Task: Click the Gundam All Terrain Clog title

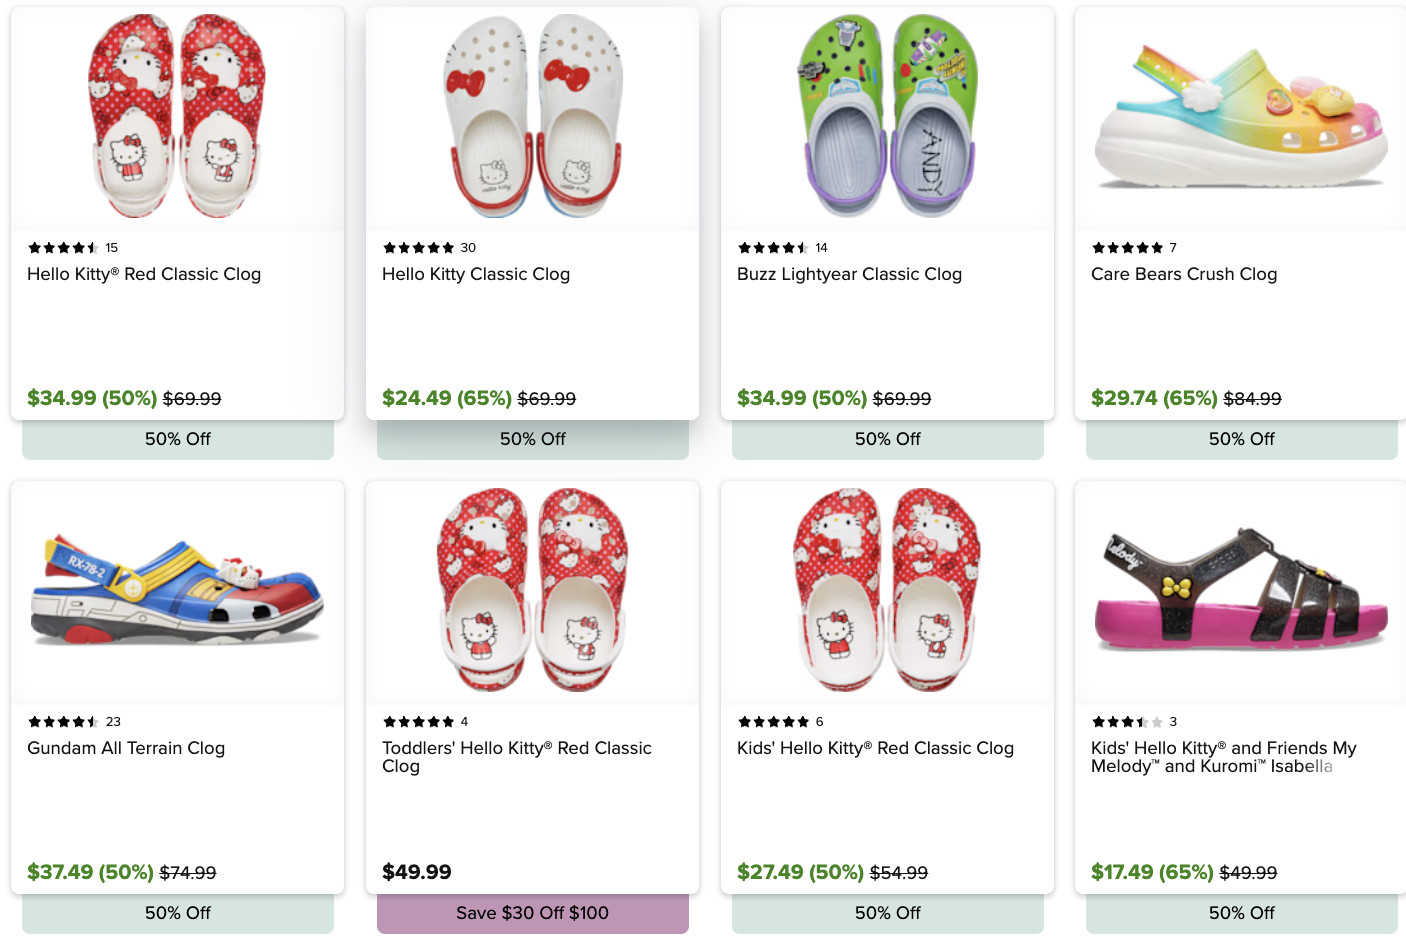Action: coord(126,748)
